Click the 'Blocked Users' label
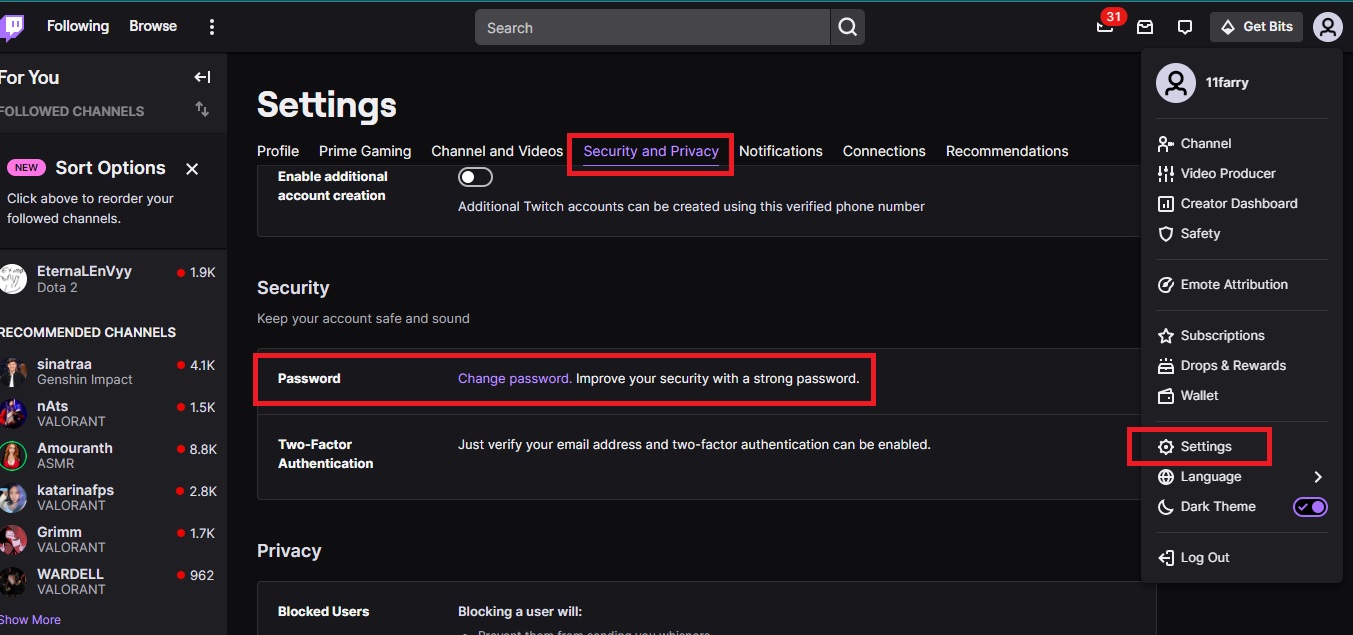The height and width of the screenshot is (635, 1353). 324,611
